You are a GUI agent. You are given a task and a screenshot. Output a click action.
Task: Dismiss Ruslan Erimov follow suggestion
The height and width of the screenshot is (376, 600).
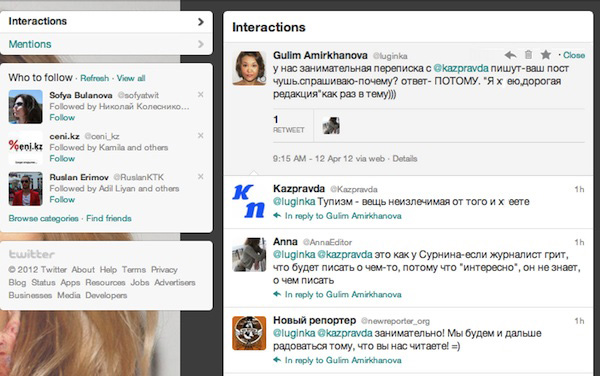click(x=201, y=176)
